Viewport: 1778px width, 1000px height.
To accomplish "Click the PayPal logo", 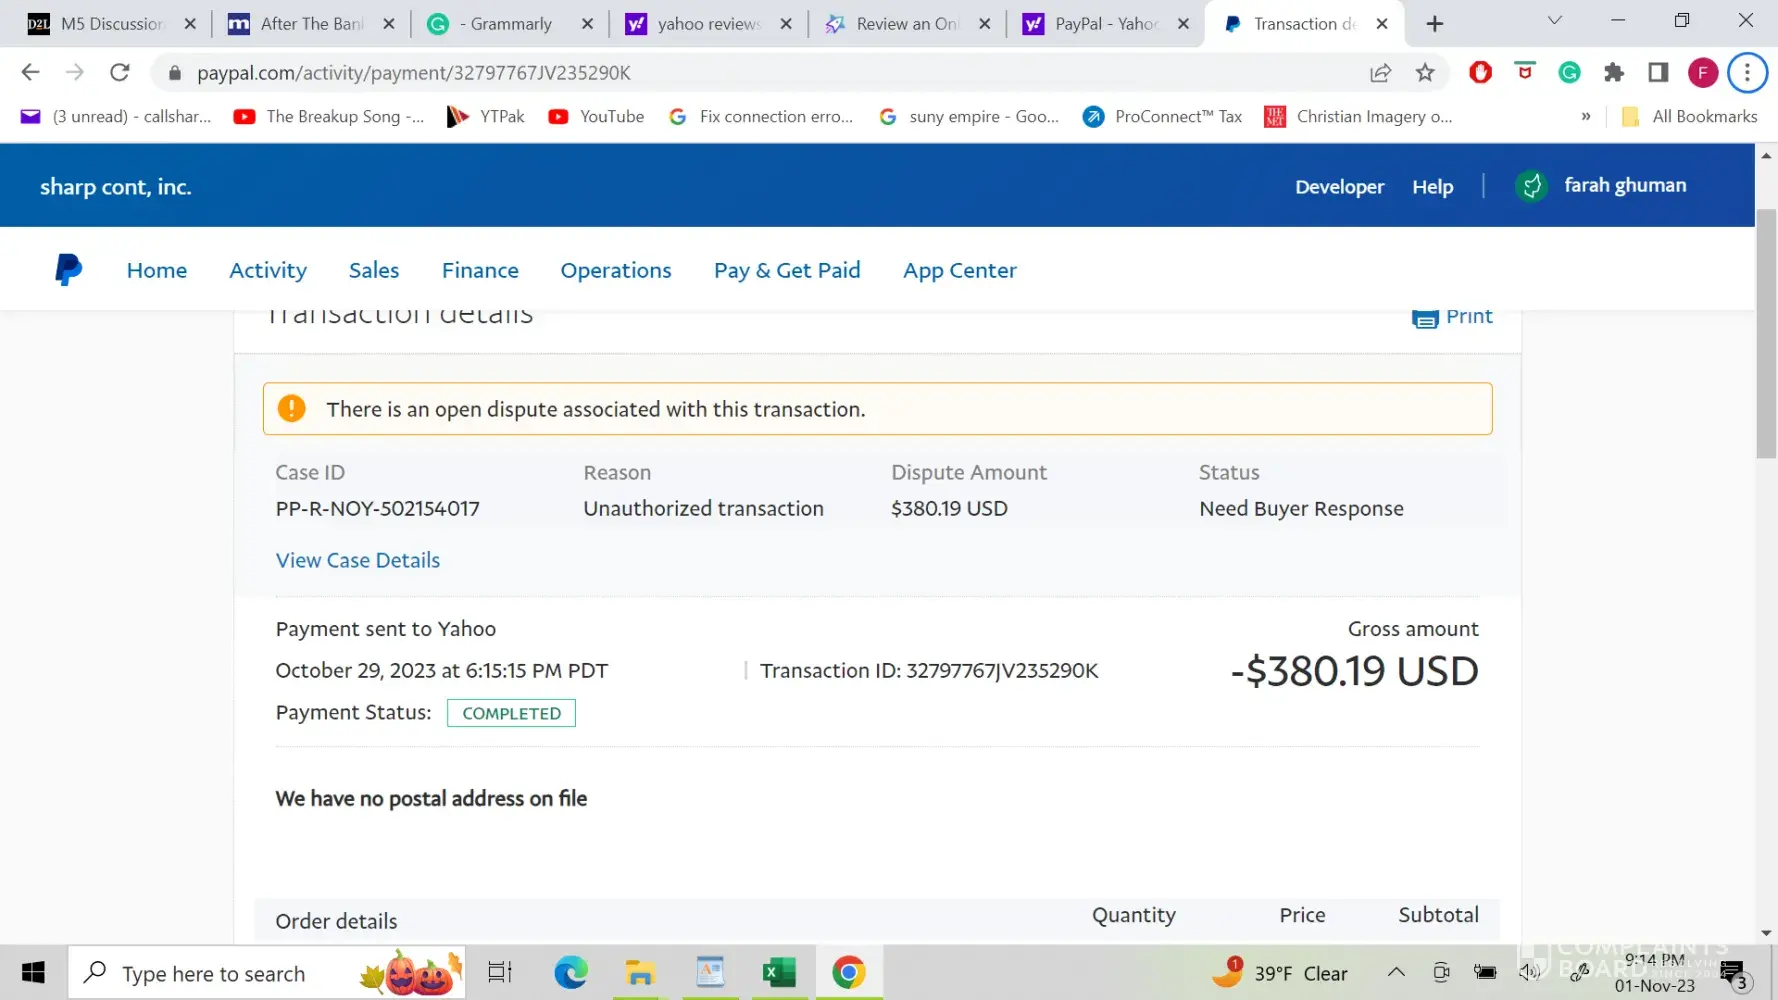I will [68, 270].
